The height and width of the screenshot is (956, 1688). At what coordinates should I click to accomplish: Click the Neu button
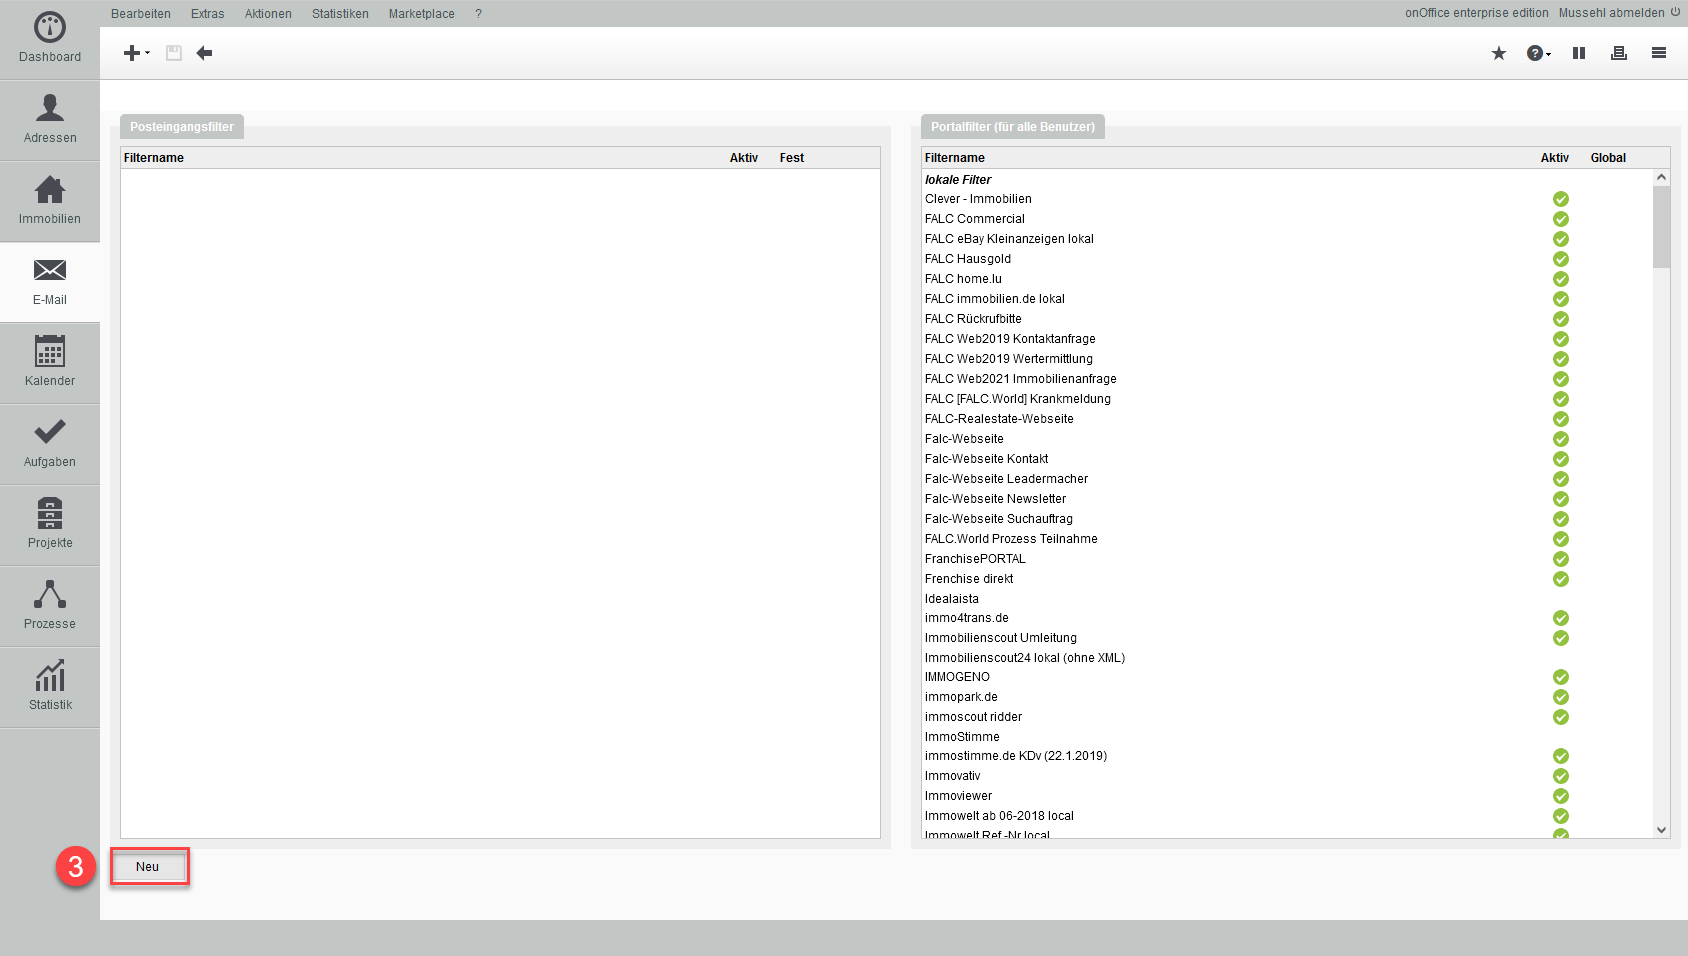148,867
